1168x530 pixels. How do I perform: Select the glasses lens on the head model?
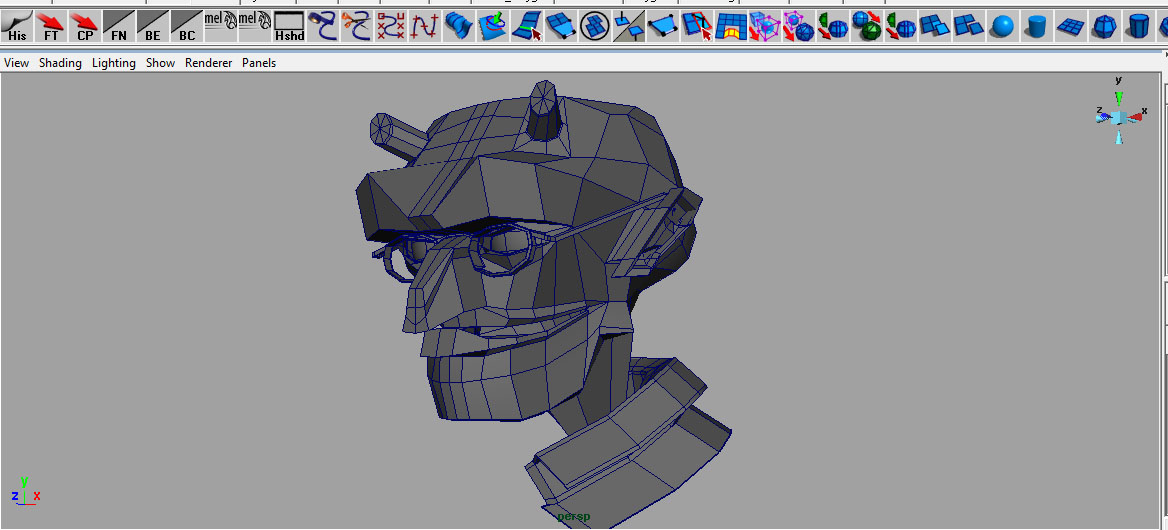click(505, 248)
